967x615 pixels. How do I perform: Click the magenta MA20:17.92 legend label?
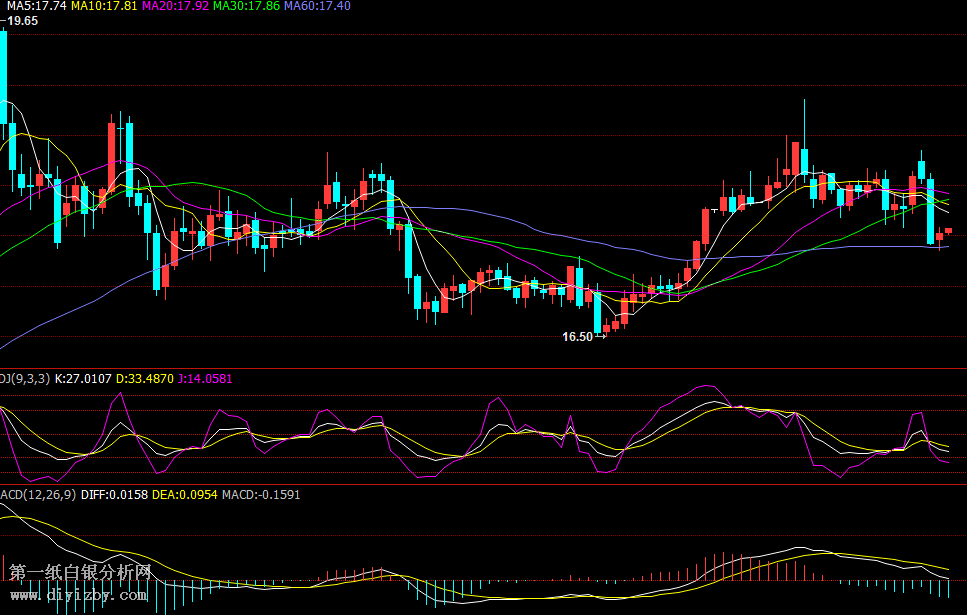coord(176,6)
